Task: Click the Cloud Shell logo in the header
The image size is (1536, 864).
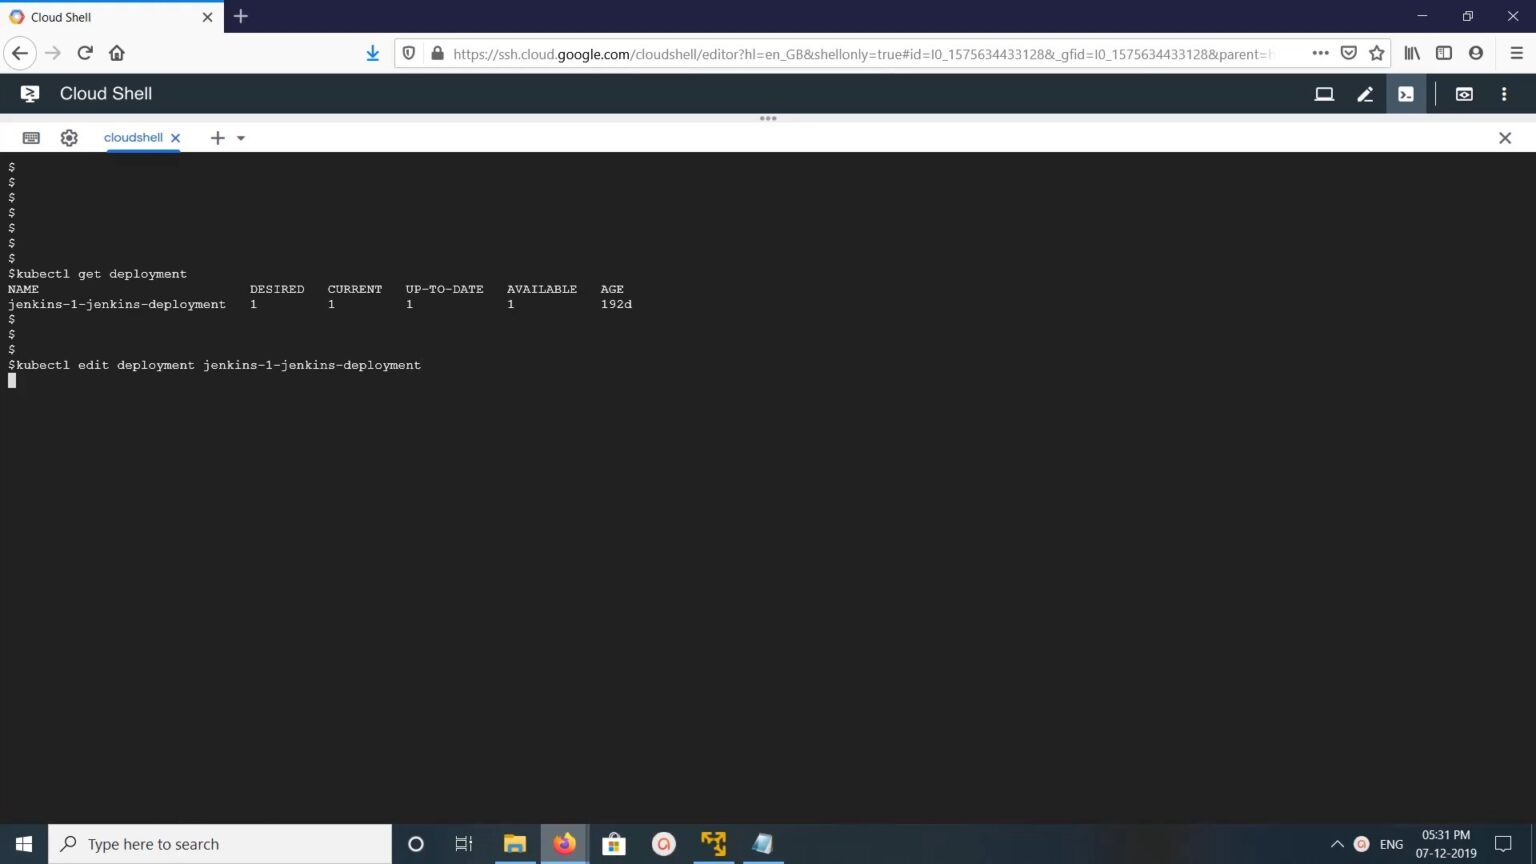Action: pyautogui.click(x=29, y=93)
